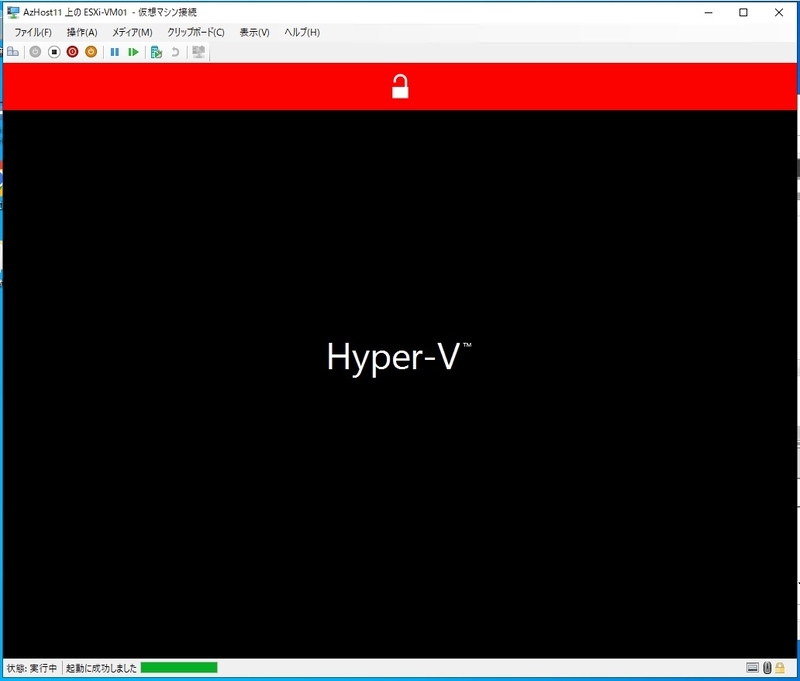This screenshot has height=681, width=800.
Task: Send Ctrl+Alt+Delete using toolbar icon
Action: tap(13, 52)
